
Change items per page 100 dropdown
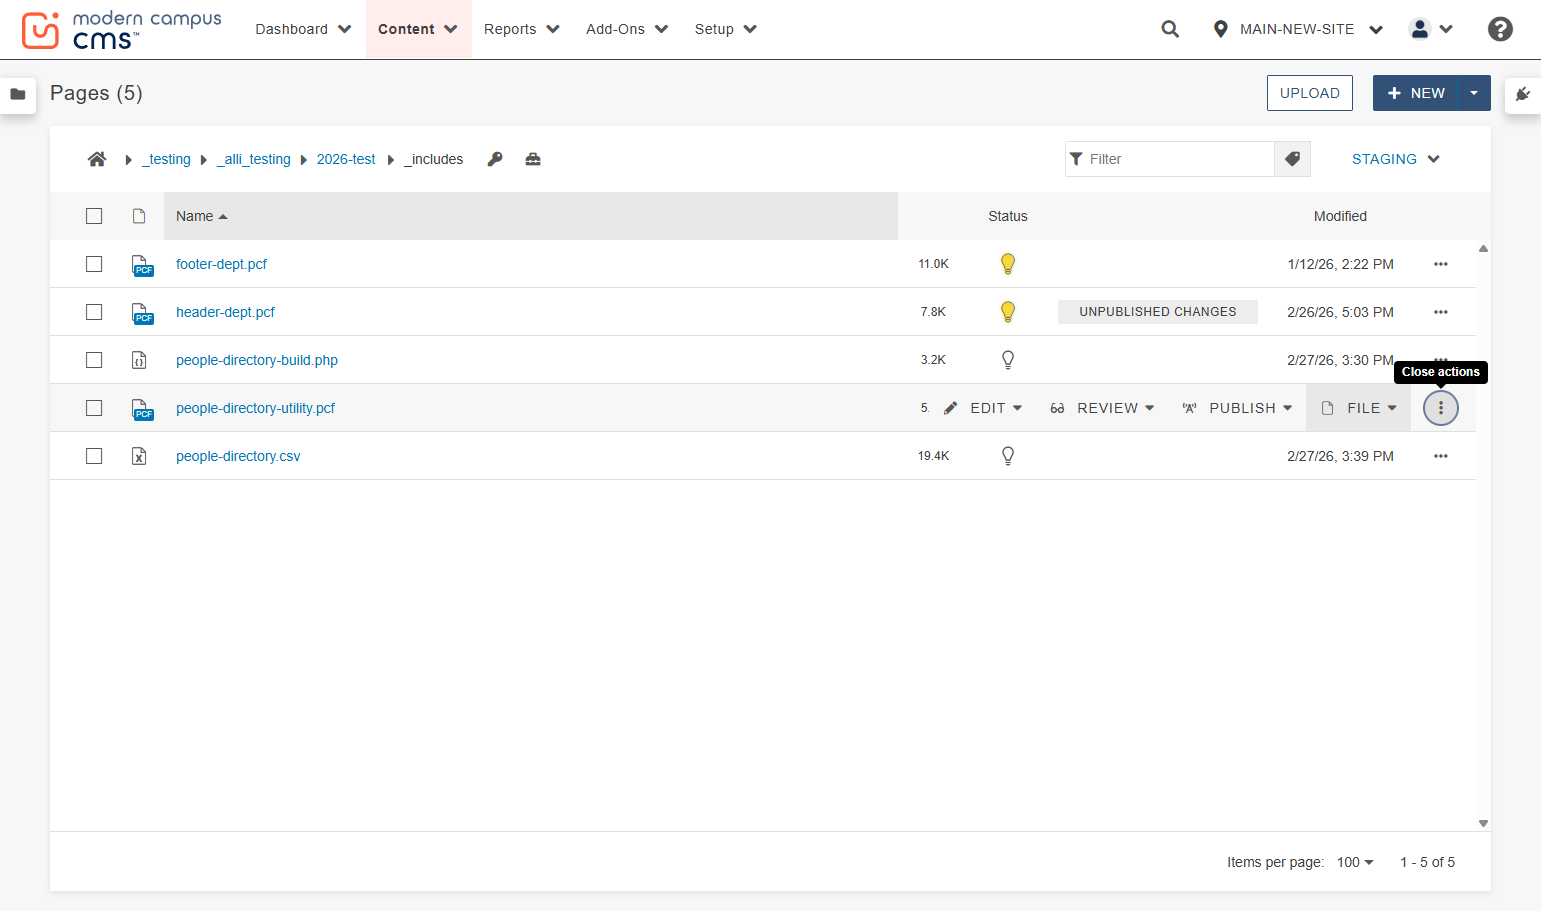1355,862
